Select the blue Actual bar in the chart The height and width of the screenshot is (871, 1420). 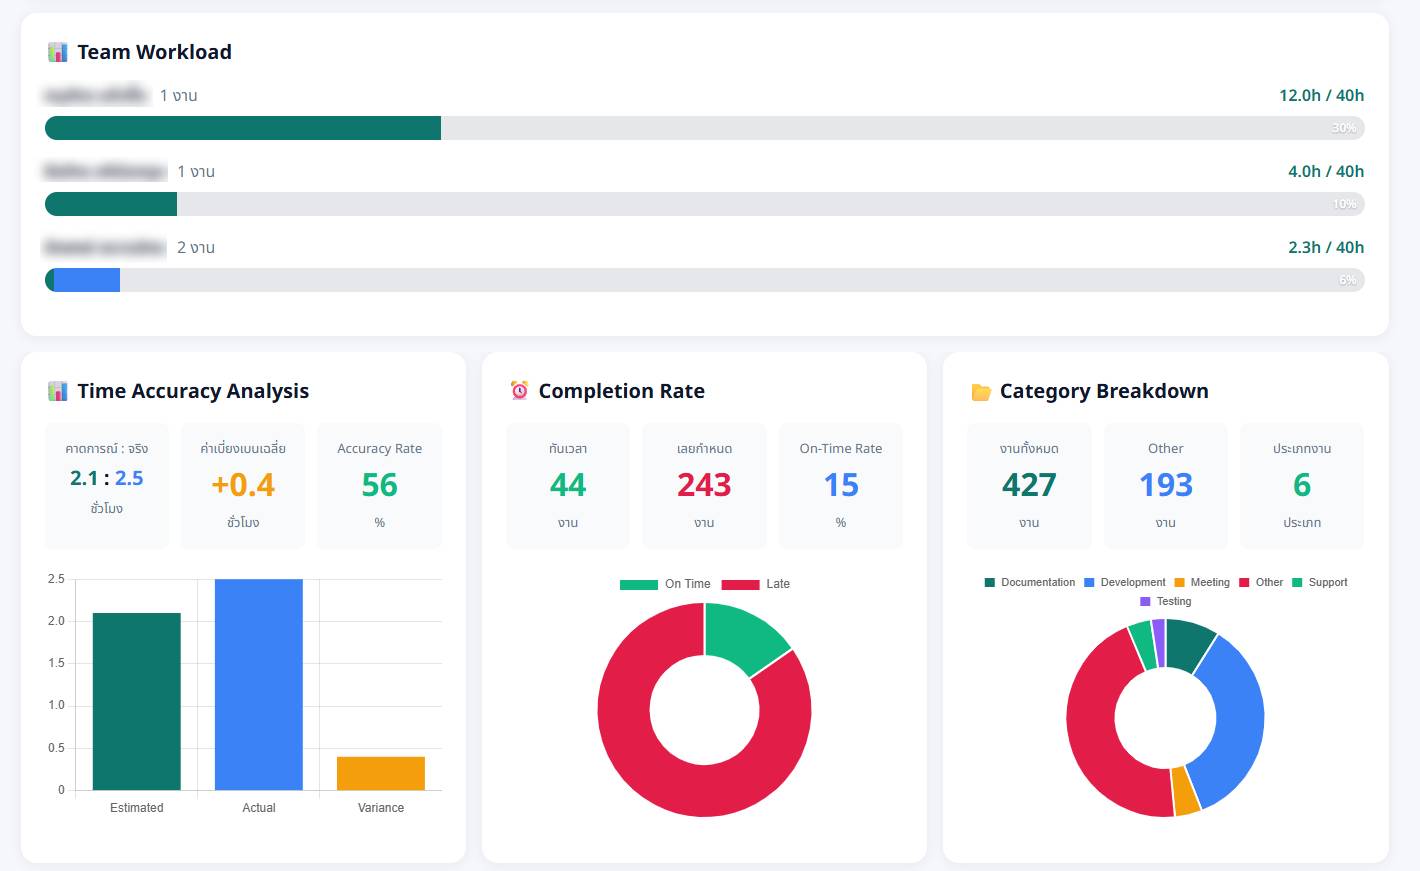259,684
